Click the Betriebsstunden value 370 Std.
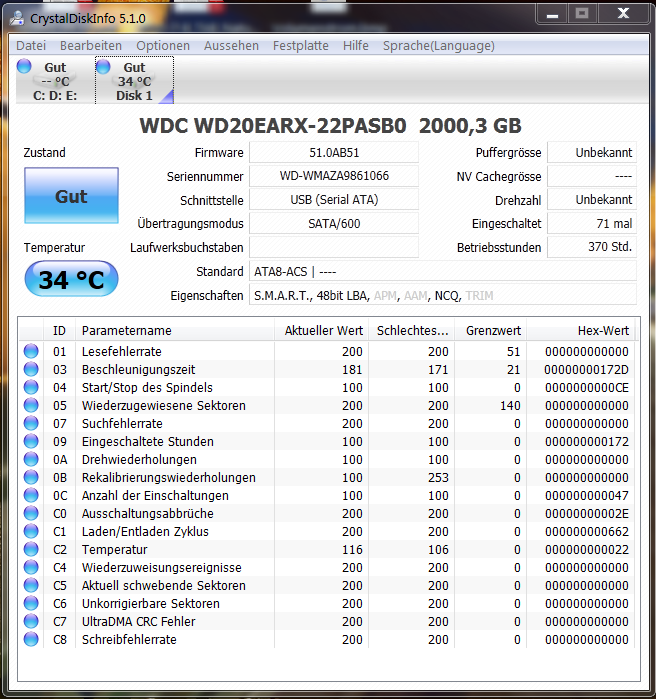The width and height of the screenshot is (656, 699). click(x=592, y=247)
